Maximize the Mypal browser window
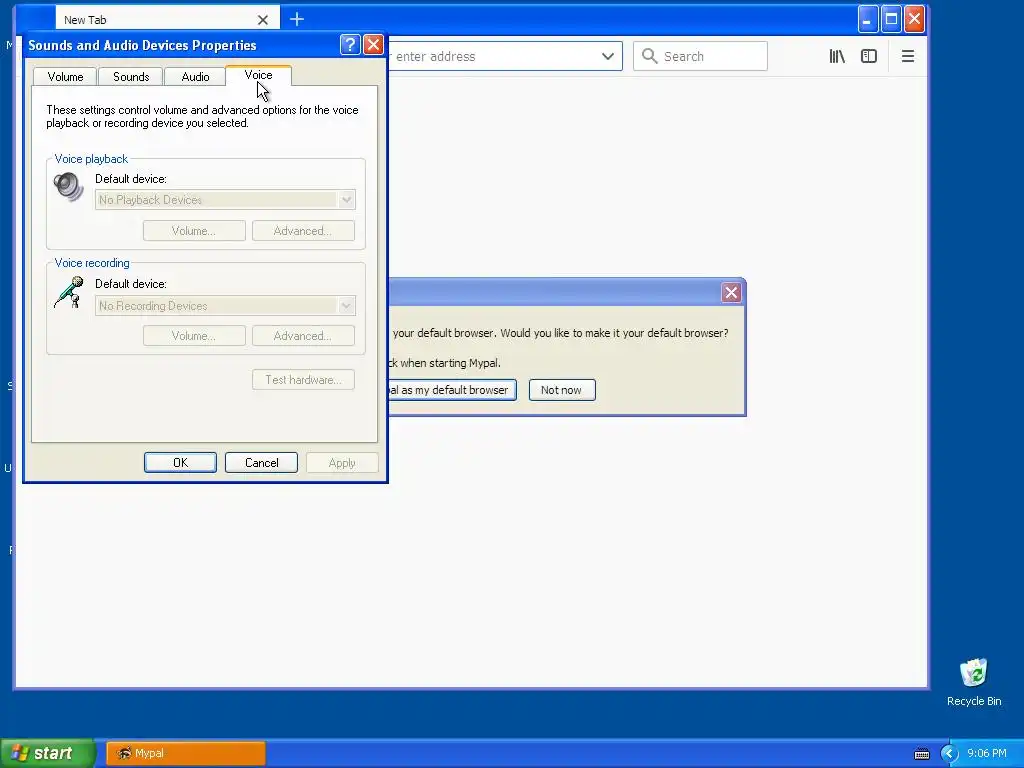This screenshot has height=768, width=1024. [891, 19]
